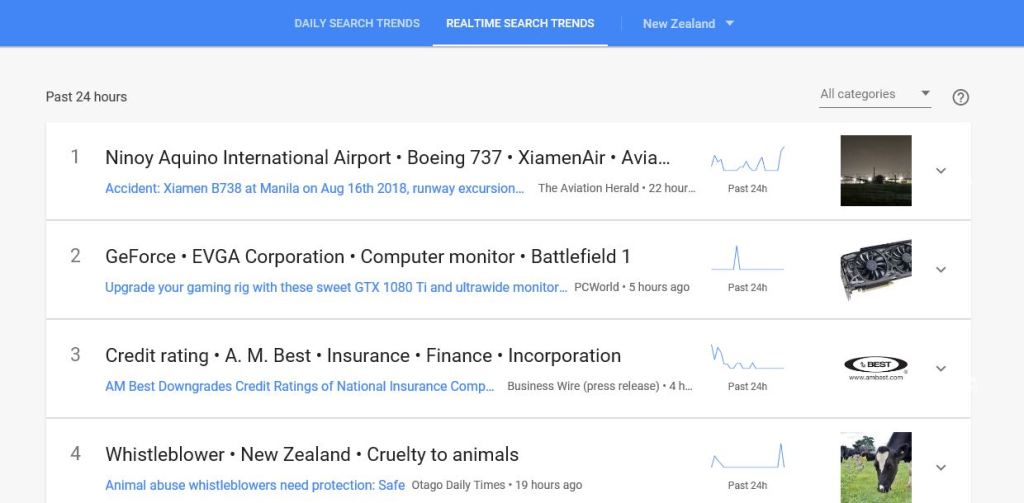Screen dimensions: 1024x503
Task: Open animal abuse whistleblowers article link
Action: 255,485
